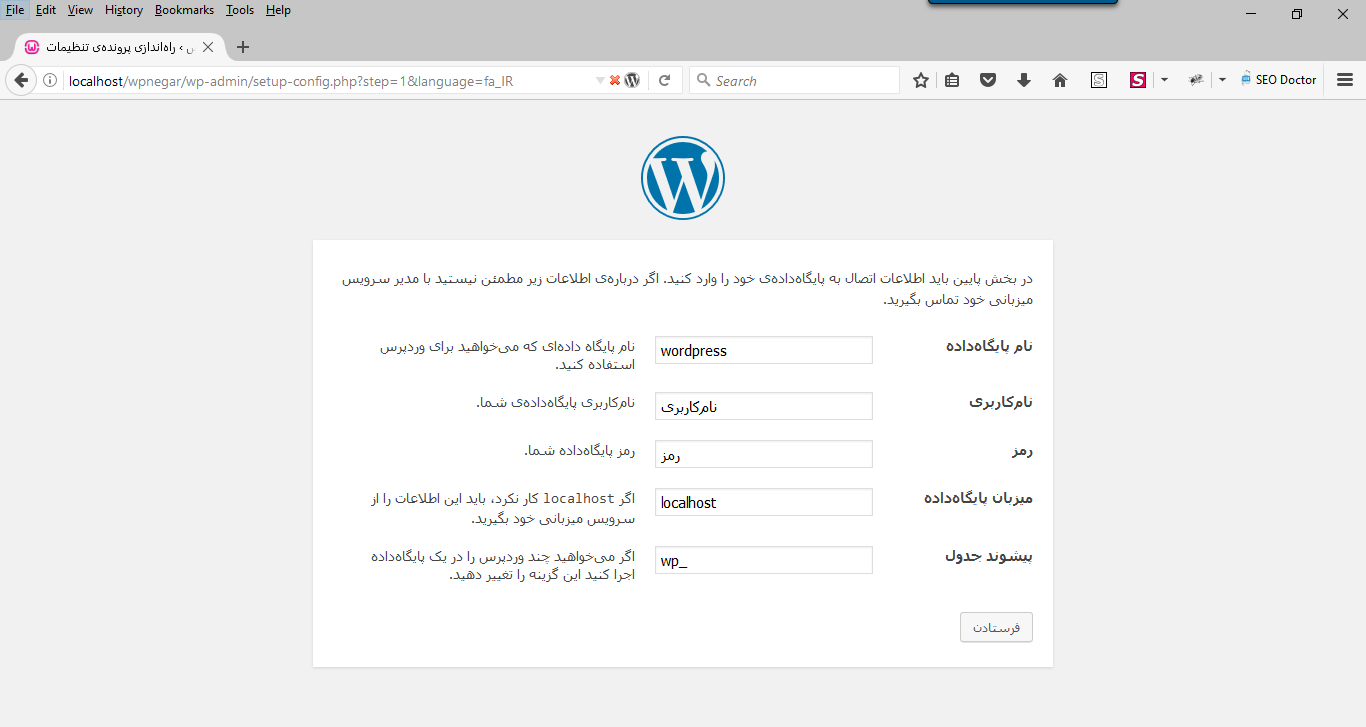Screen dimensions: 1366x727
Task: Open the Edit menu
Action: click(46, 10)
